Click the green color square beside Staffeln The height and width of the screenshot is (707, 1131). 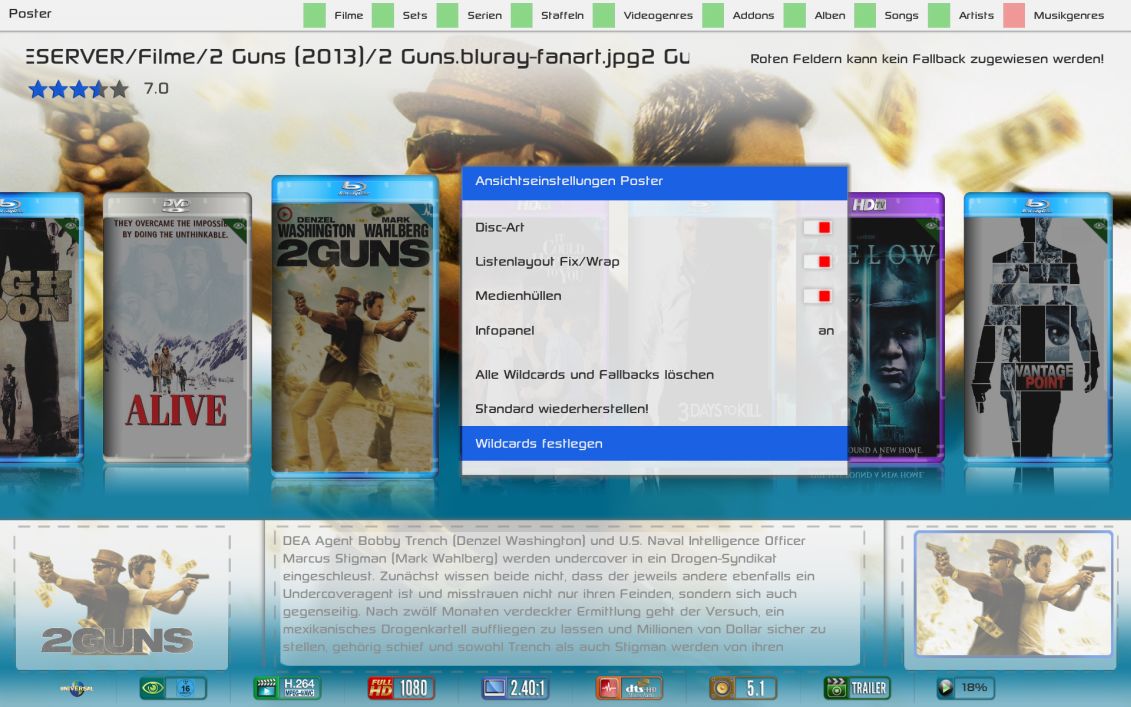coord(522,15)
